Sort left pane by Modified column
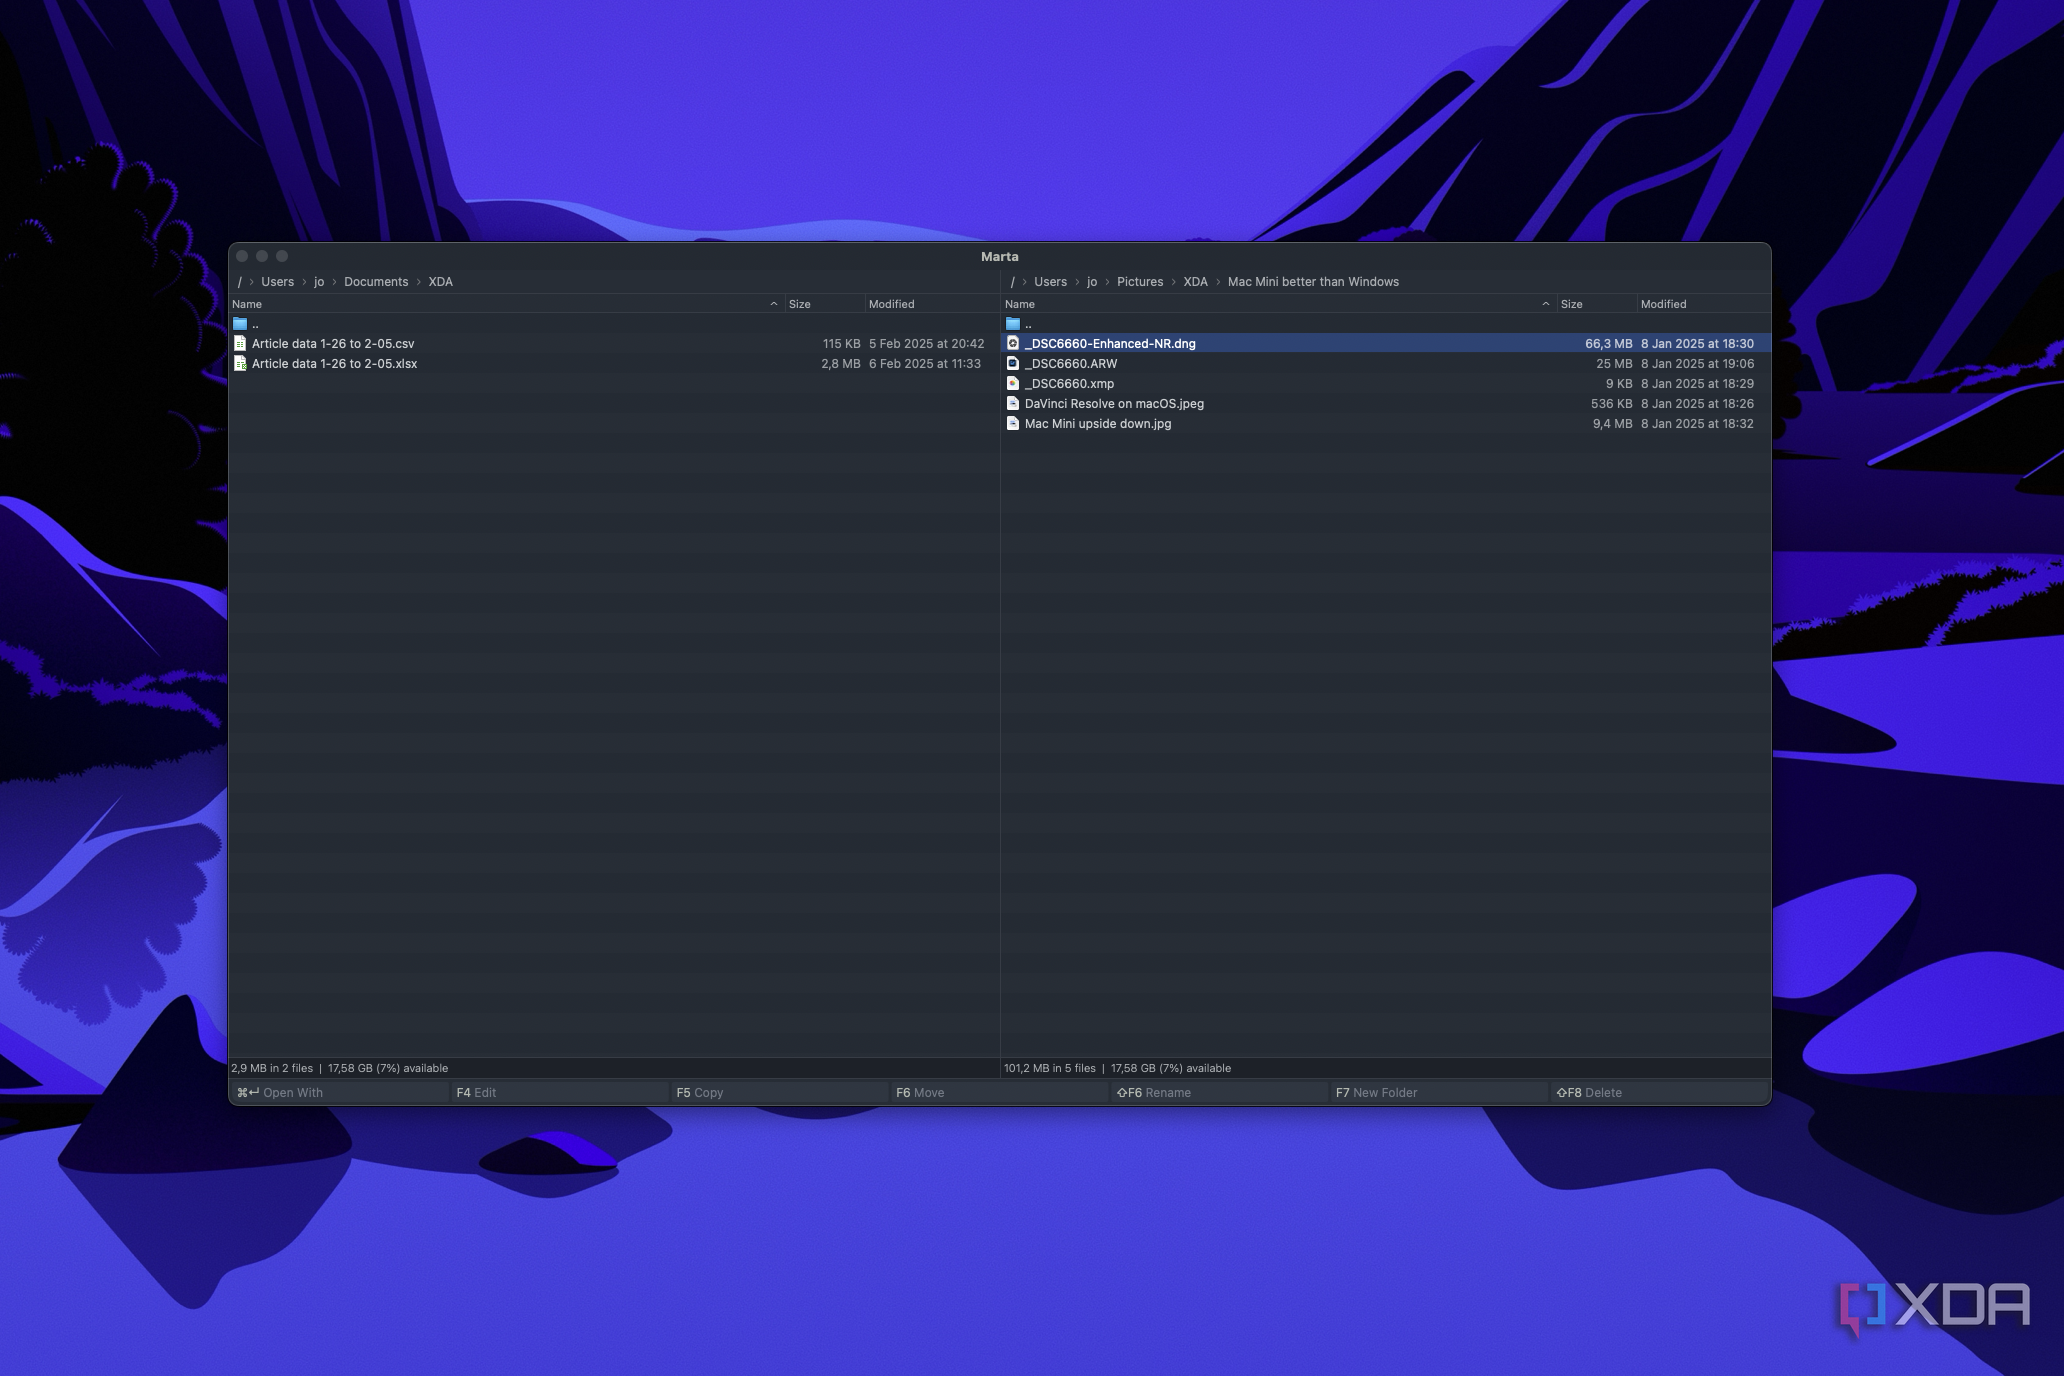This screenshot has width=2064, height=1376. [891, 304]
